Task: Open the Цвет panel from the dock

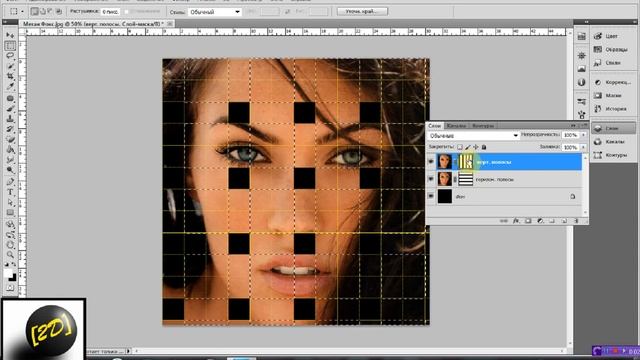Action: point(613,36)
